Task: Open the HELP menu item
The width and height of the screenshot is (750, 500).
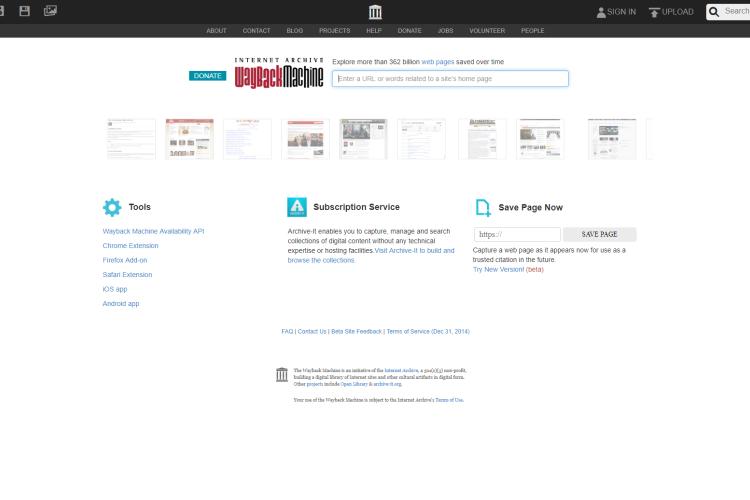Action: 374,31
